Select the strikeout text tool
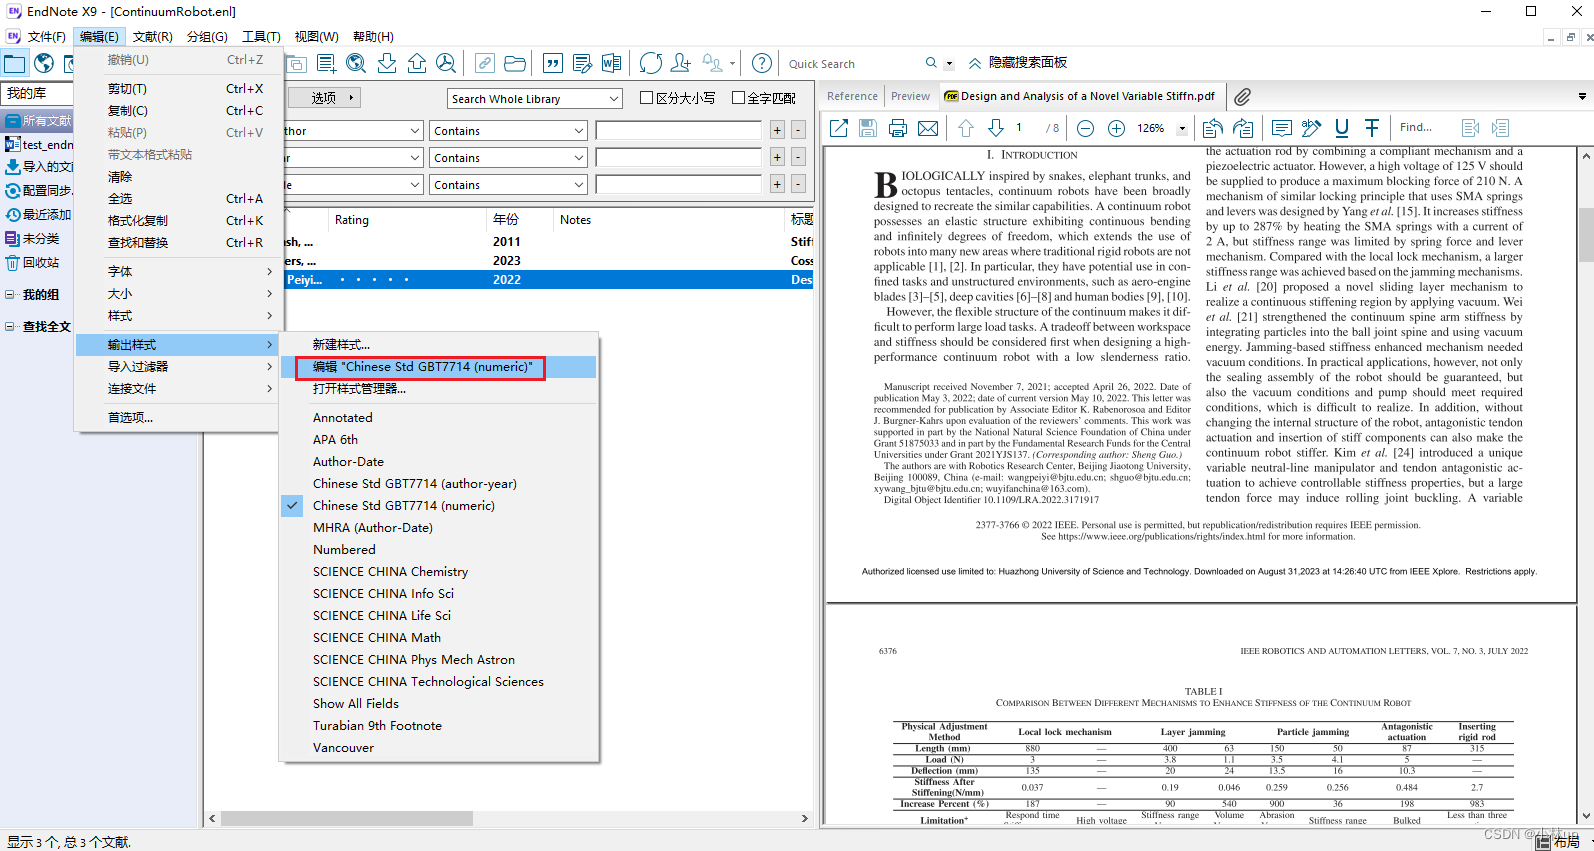The width and height of the screenshot is (1594, 851). pyautogui.click(x=1372, y=128)
